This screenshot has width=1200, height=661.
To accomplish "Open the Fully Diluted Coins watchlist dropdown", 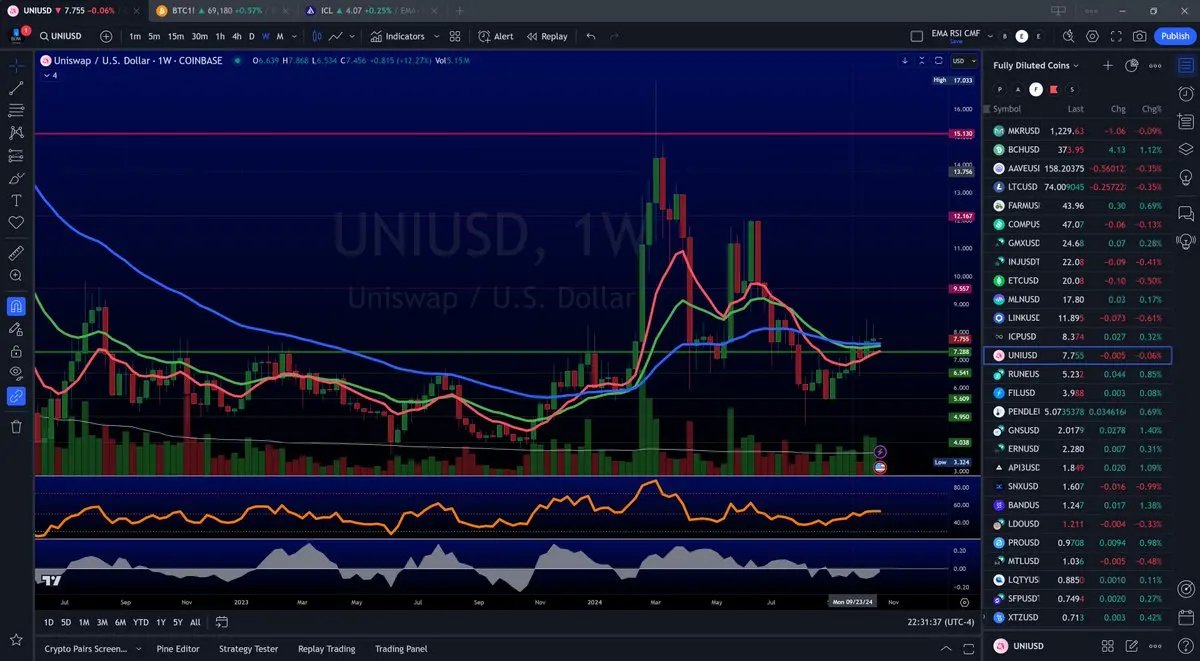I will 1036,65.
